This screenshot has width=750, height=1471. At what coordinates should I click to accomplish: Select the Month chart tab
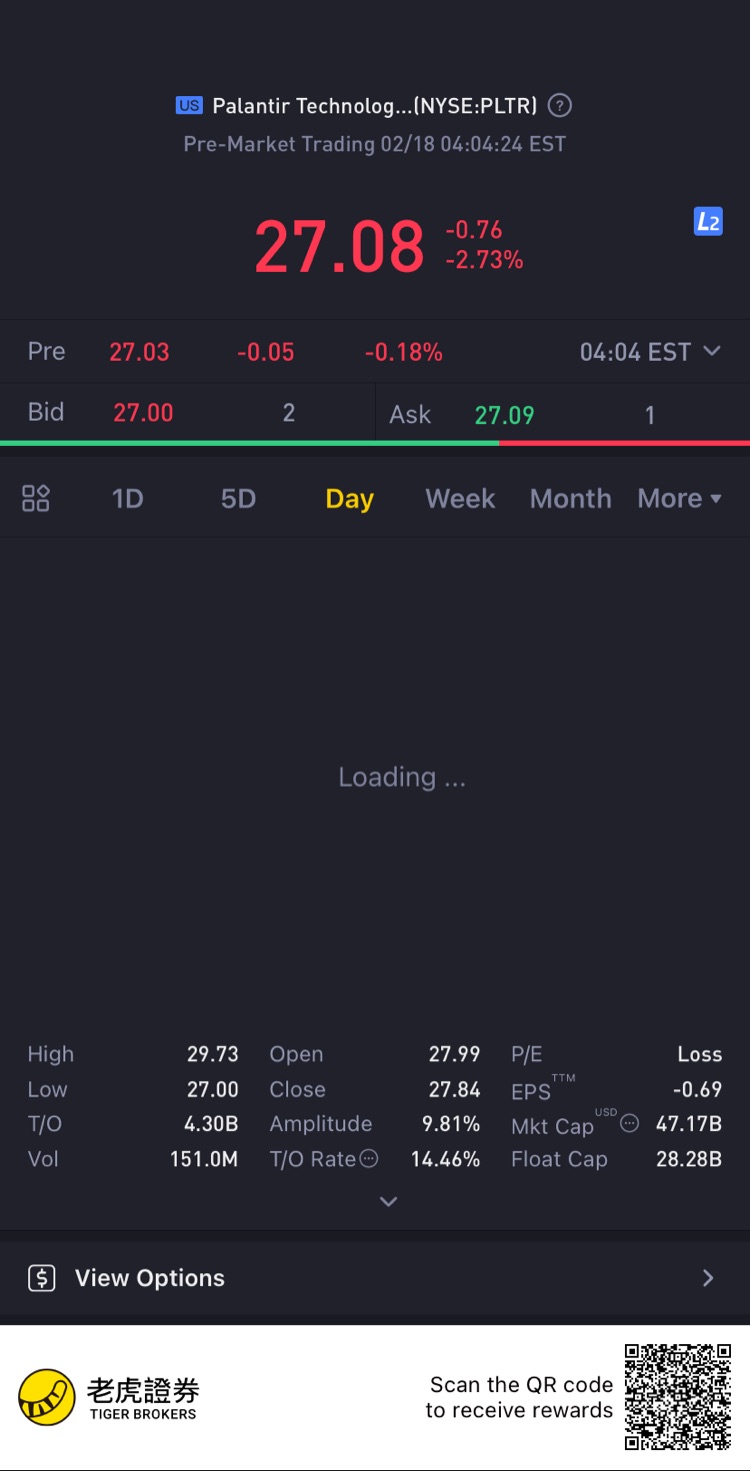click(570, 498)
